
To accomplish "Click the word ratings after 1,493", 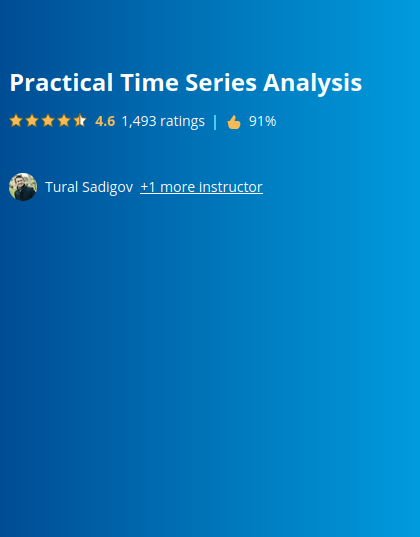I will (x=182, y=122).
